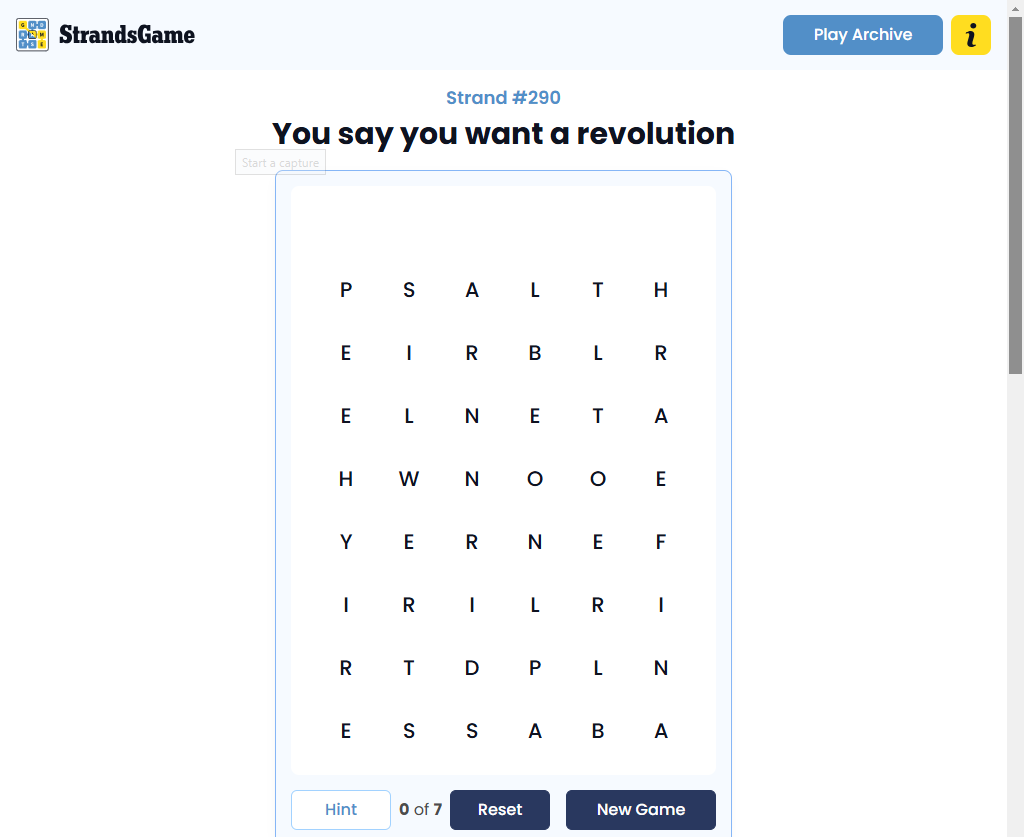Click the StrandsGame title text
Screen dimensions: 1024x837
[x=127, y=35]
